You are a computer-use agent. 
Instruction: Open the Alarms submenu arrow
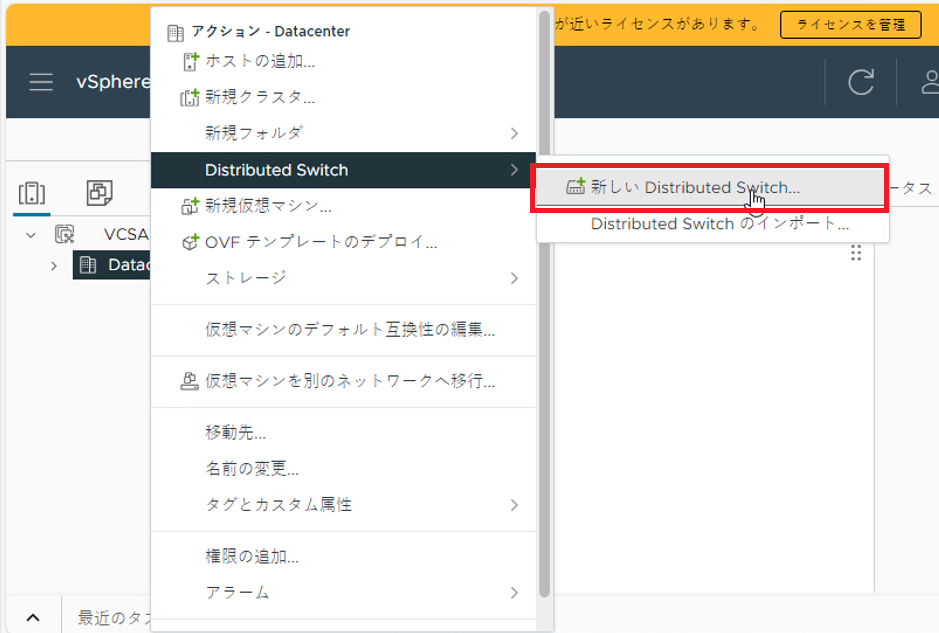tap(514, 592)
